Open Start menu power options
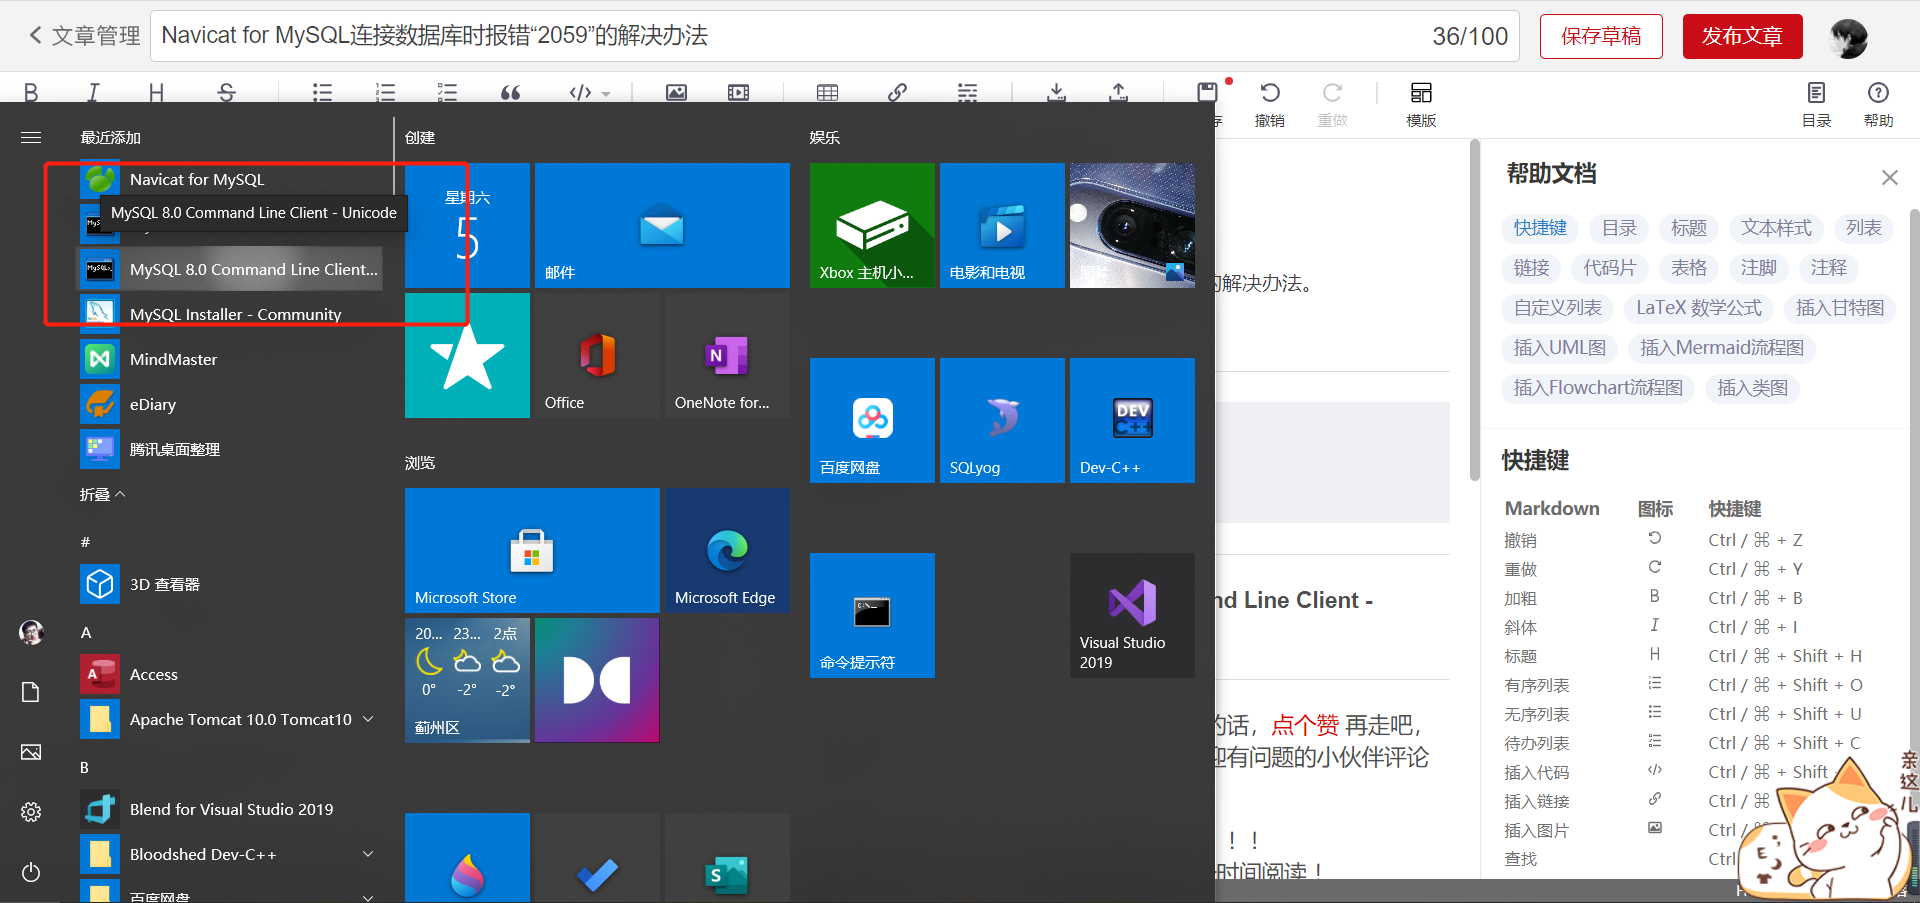Screen dimensions: 1920x903 point(31,872)
